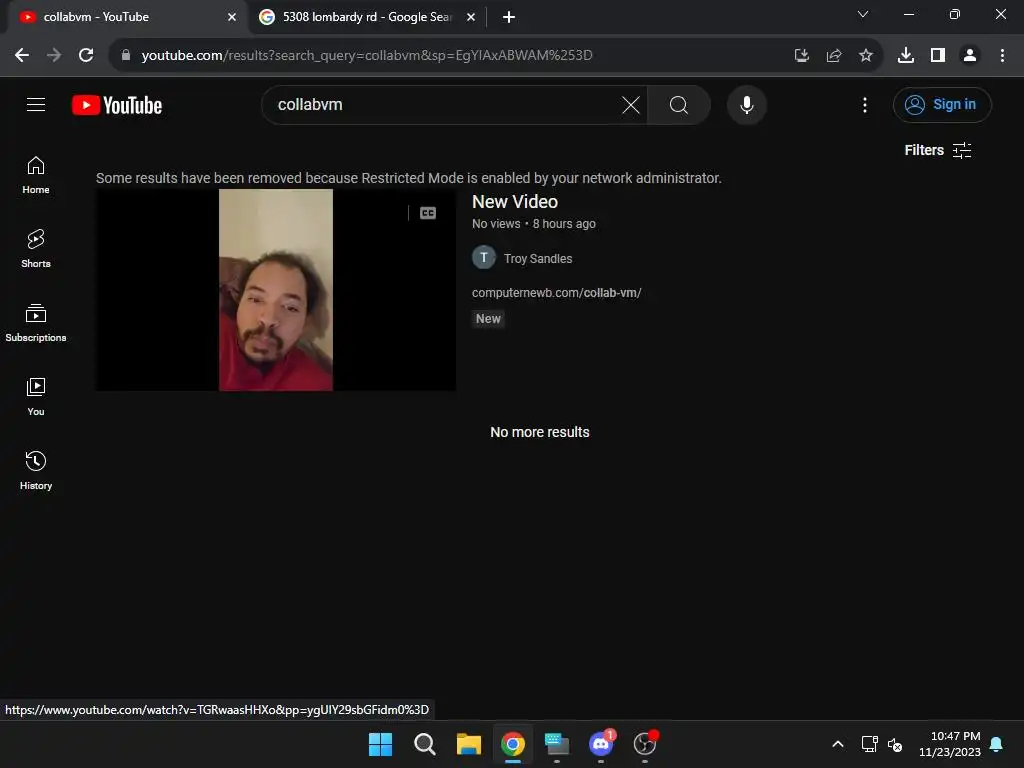The width and height of the screenshot is (1024, 768).
Task: Show hidden system tray icons
Action: (838, 744)
